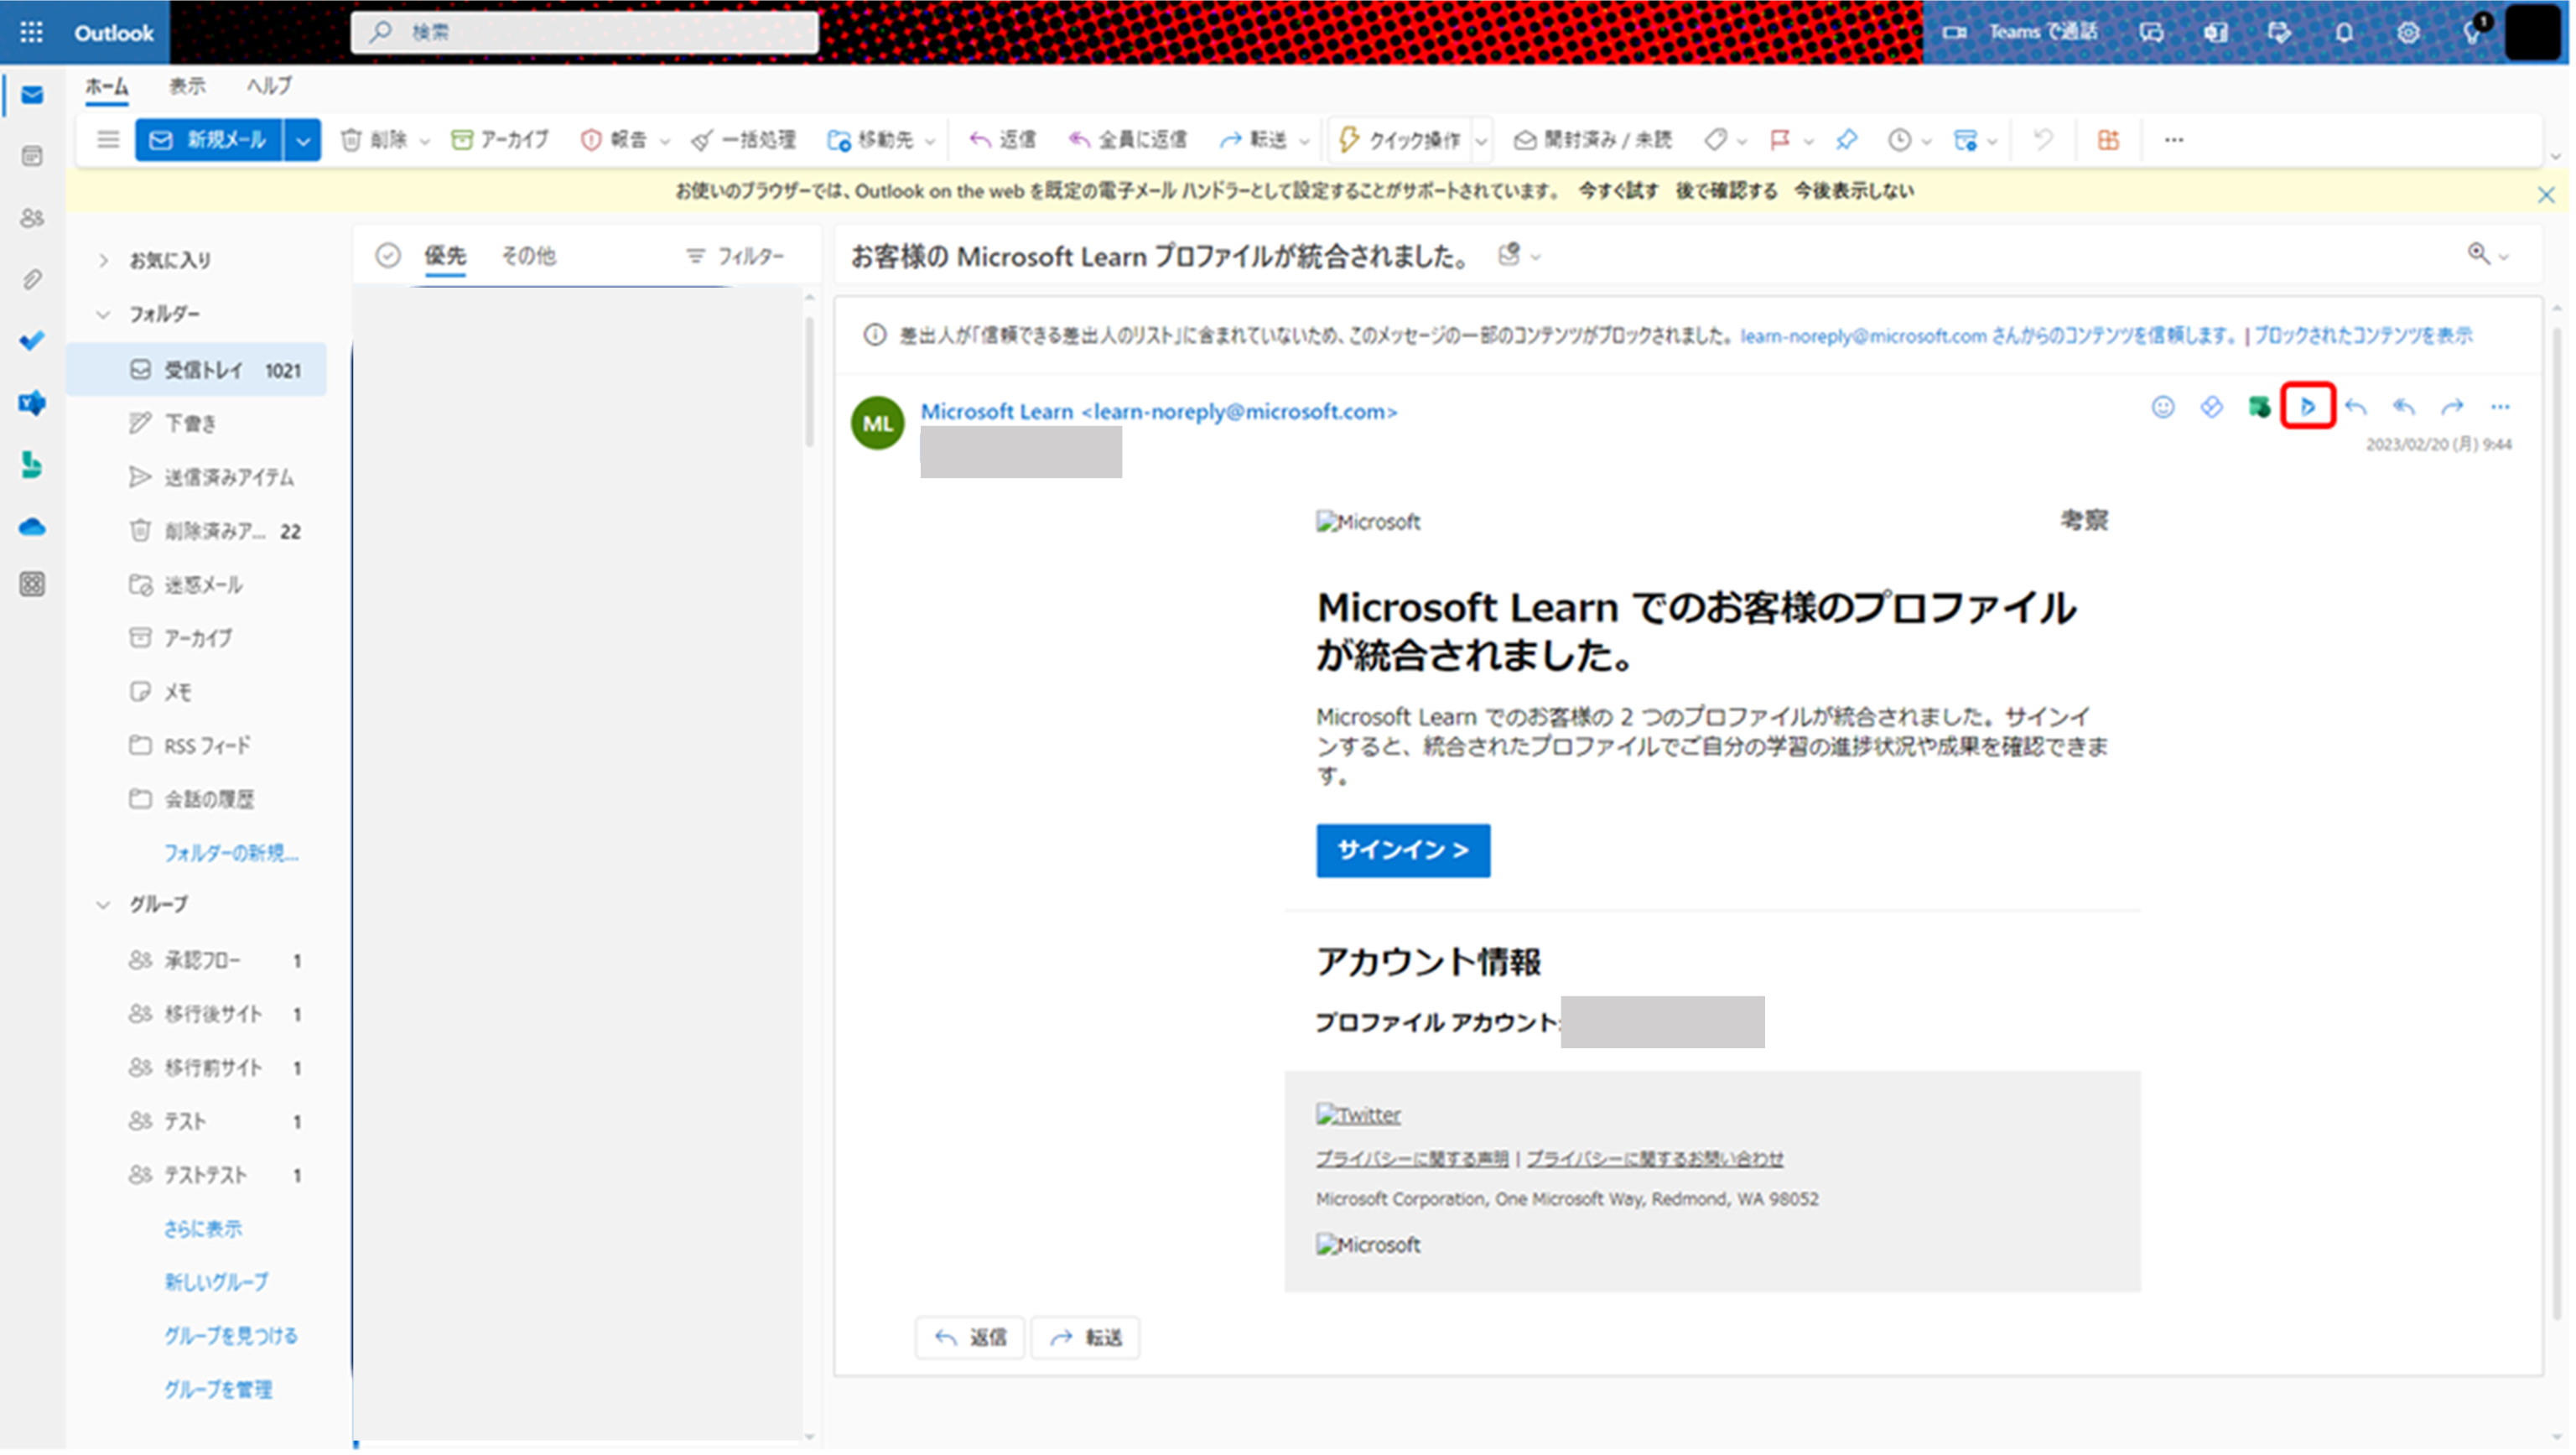Switch to the View ribbon tab

[x=187, y=87]
